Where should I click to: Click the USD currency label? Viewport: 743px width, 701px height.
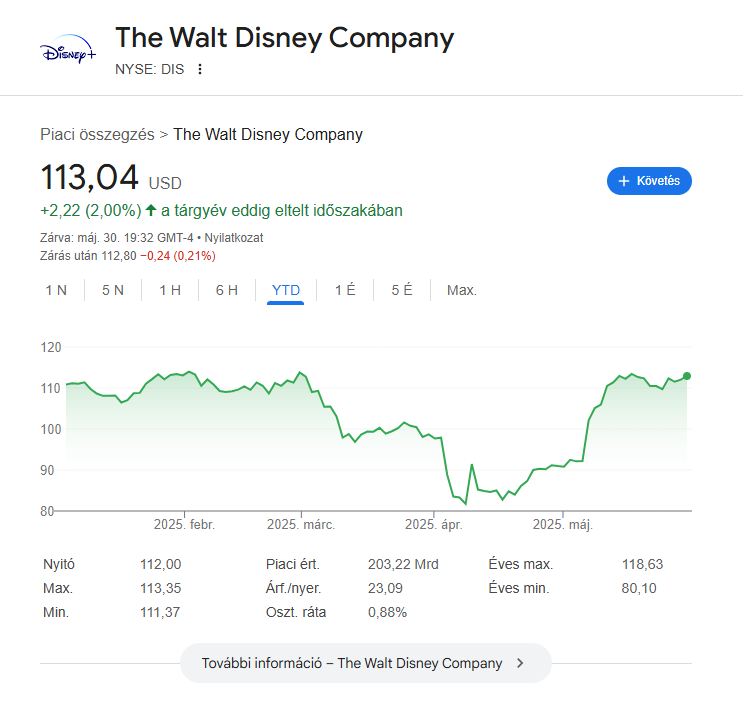click(165, 183)
